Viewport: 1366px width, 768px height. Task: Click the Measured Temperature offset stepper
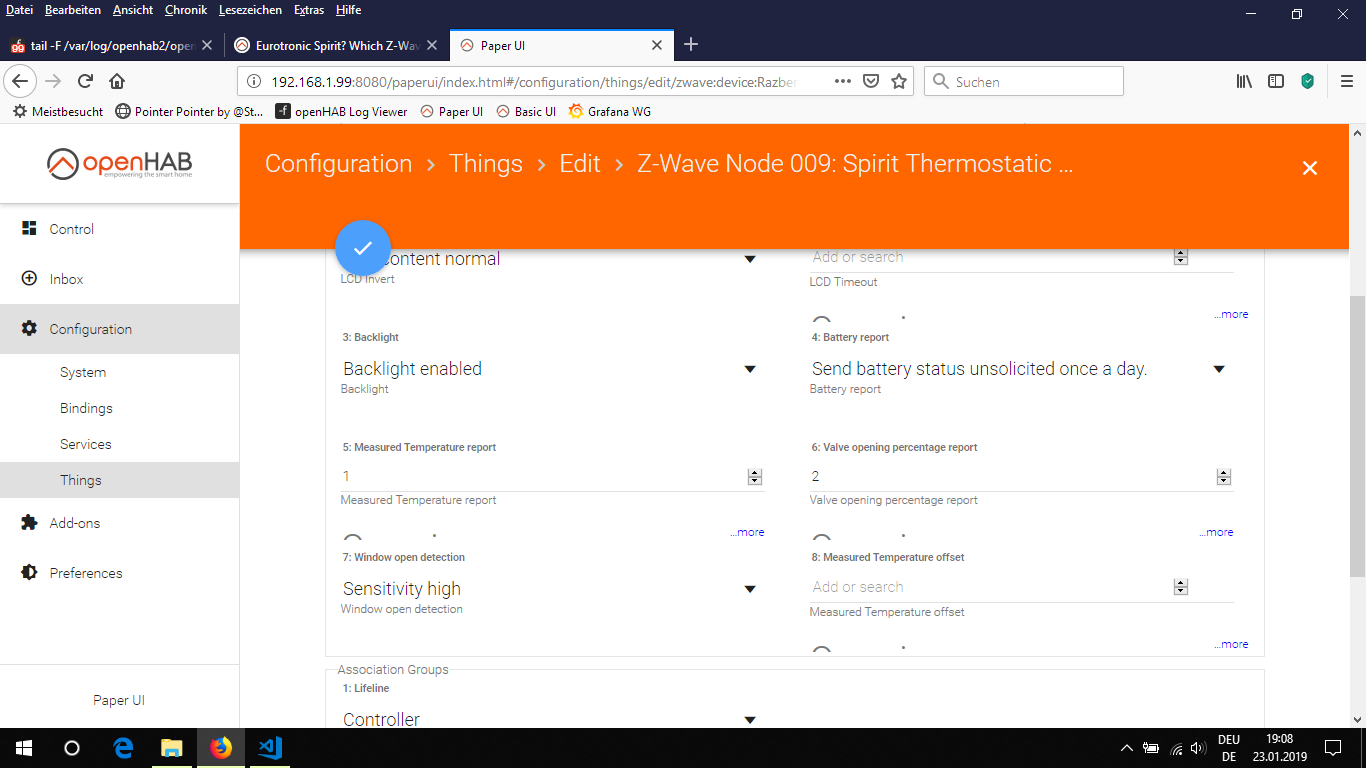click(x=1181, y=587)
